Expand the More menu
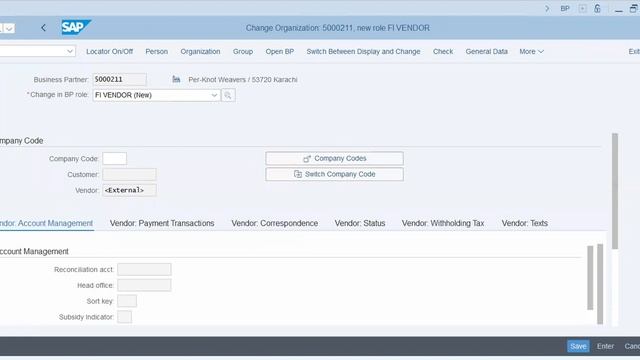Screen dimensions: 640x360 (x=531, y=51)
